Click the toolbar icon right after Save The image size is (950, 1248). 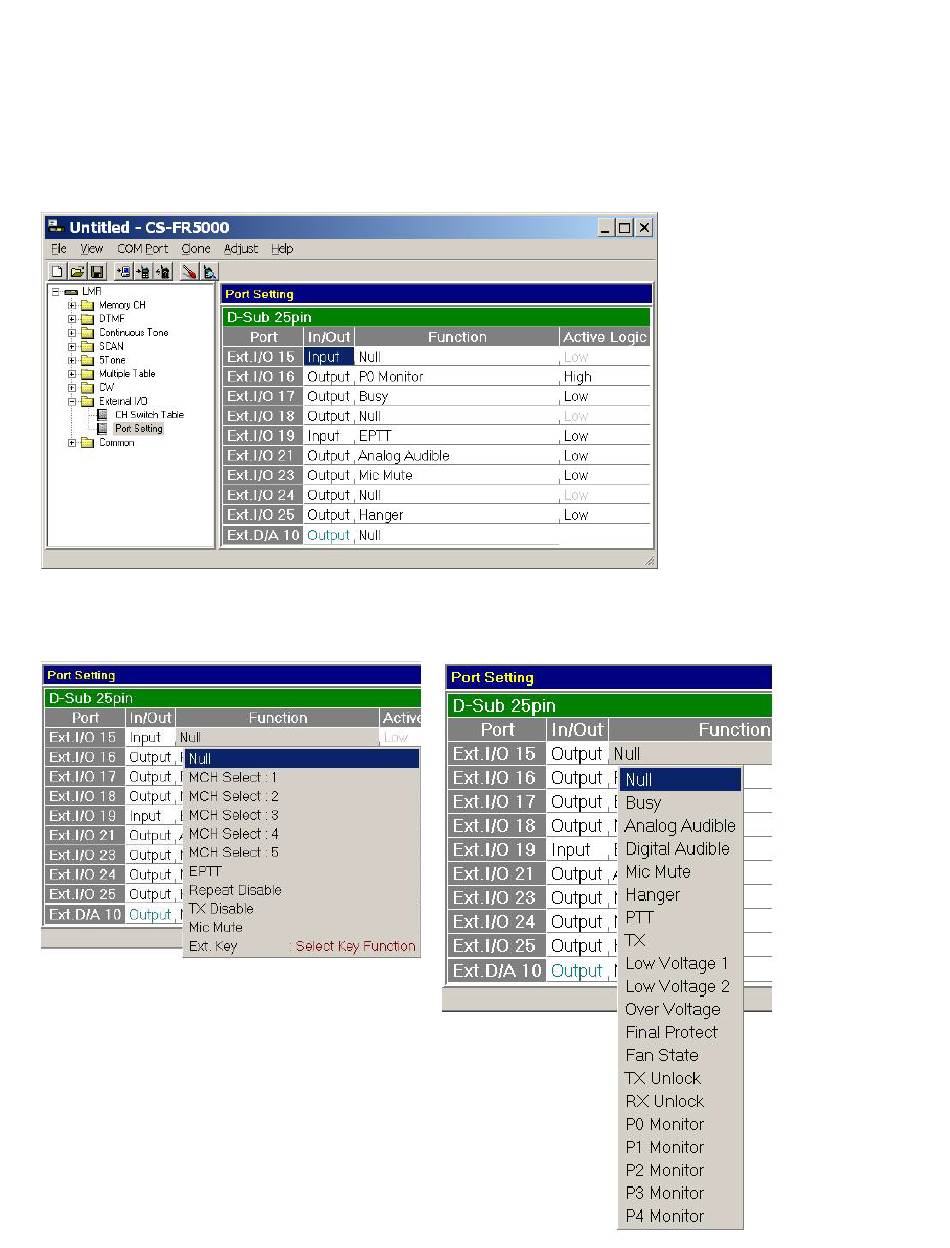[x=123, y=271]
